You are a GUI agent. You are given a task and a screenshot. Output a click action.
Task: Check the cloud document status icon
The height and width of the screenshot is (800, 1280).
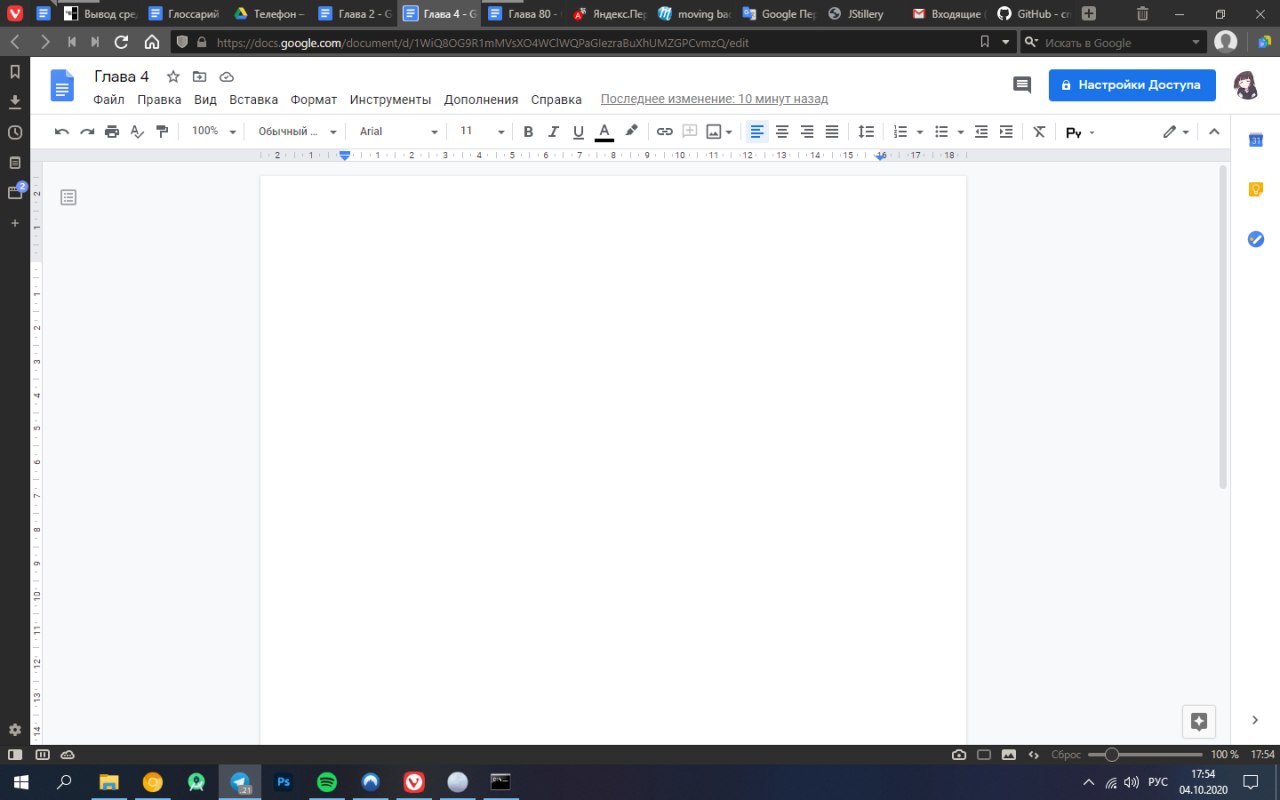coord(227,77)
